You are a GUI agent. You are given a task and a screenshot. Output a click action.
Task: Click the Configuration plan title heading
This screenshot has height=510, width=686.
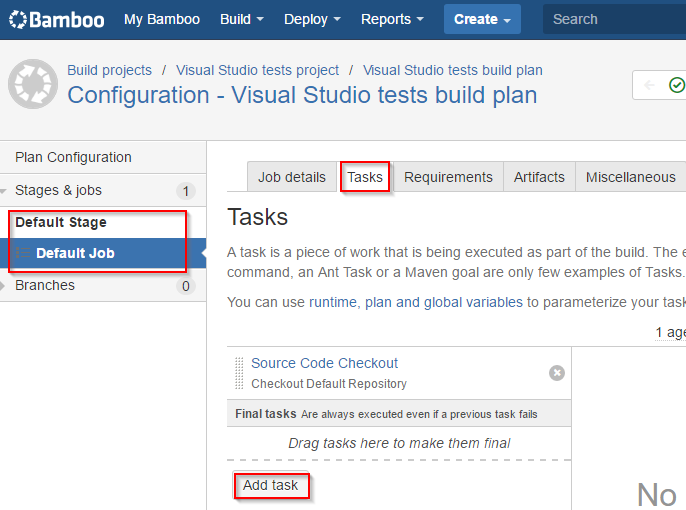[302, 95]
